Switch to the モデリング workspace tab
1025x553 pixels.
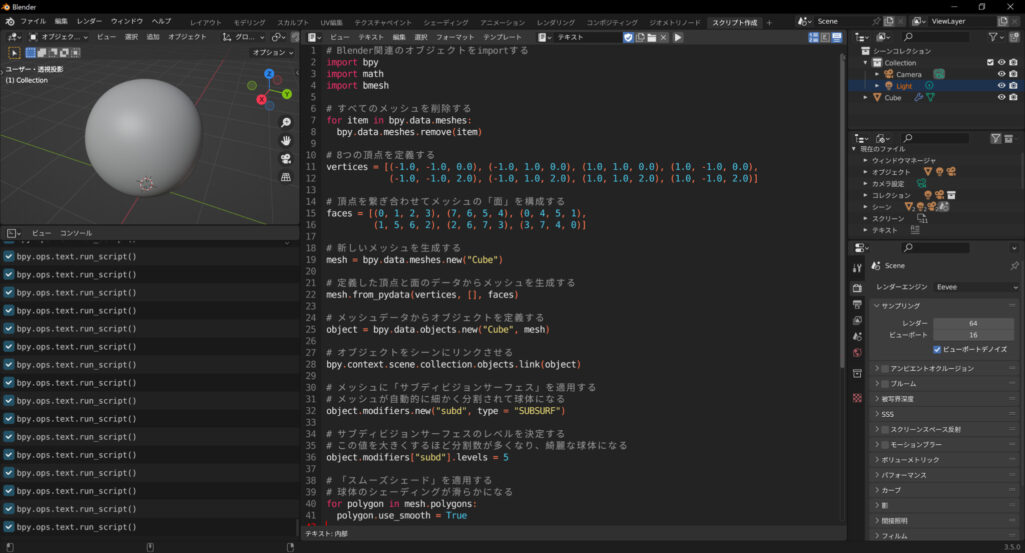(250, 22)
